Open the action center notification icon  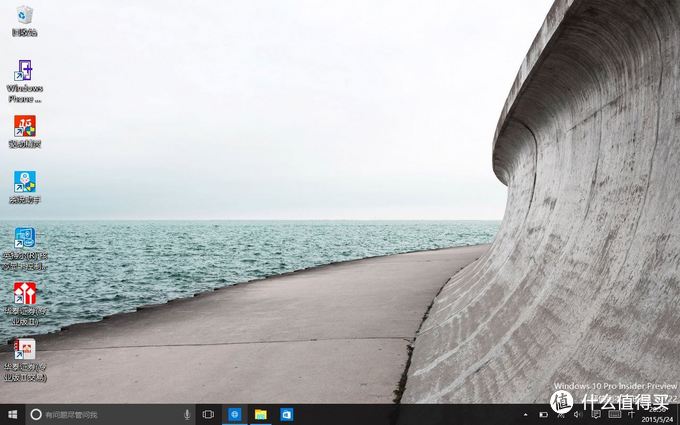(x=596, y=415)
